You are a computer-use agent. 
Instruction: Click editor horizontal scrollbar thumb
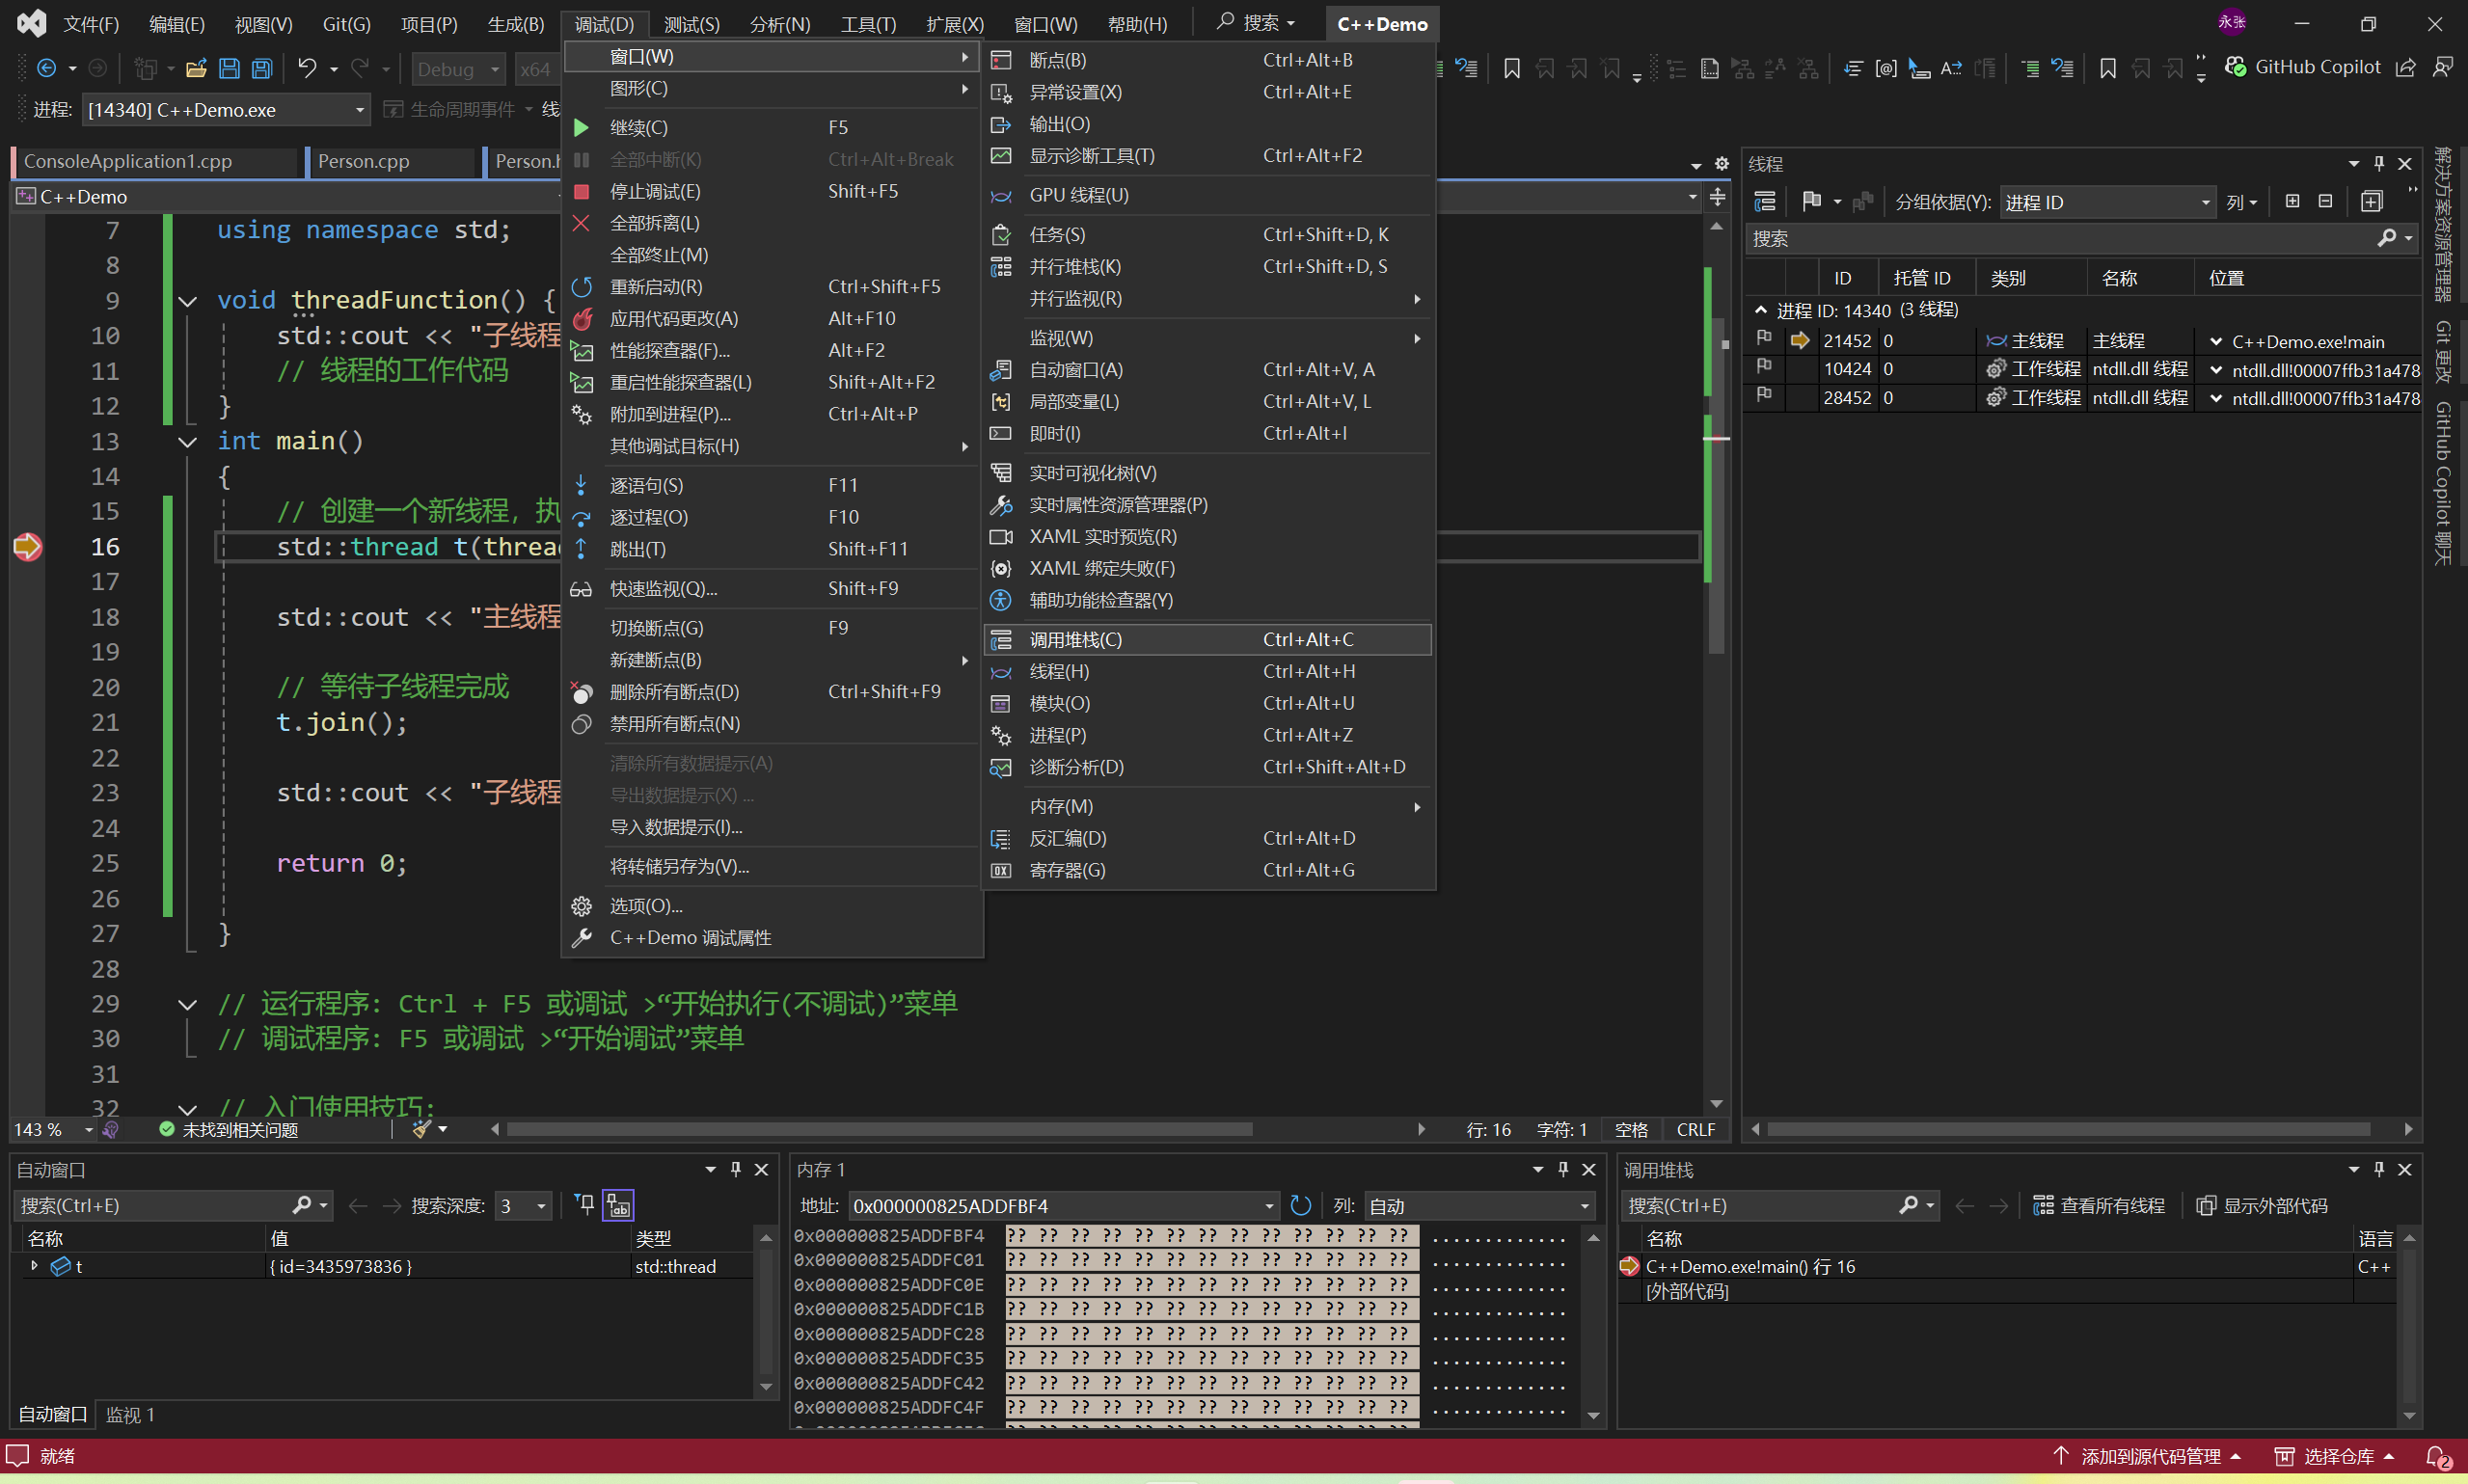880,1130
